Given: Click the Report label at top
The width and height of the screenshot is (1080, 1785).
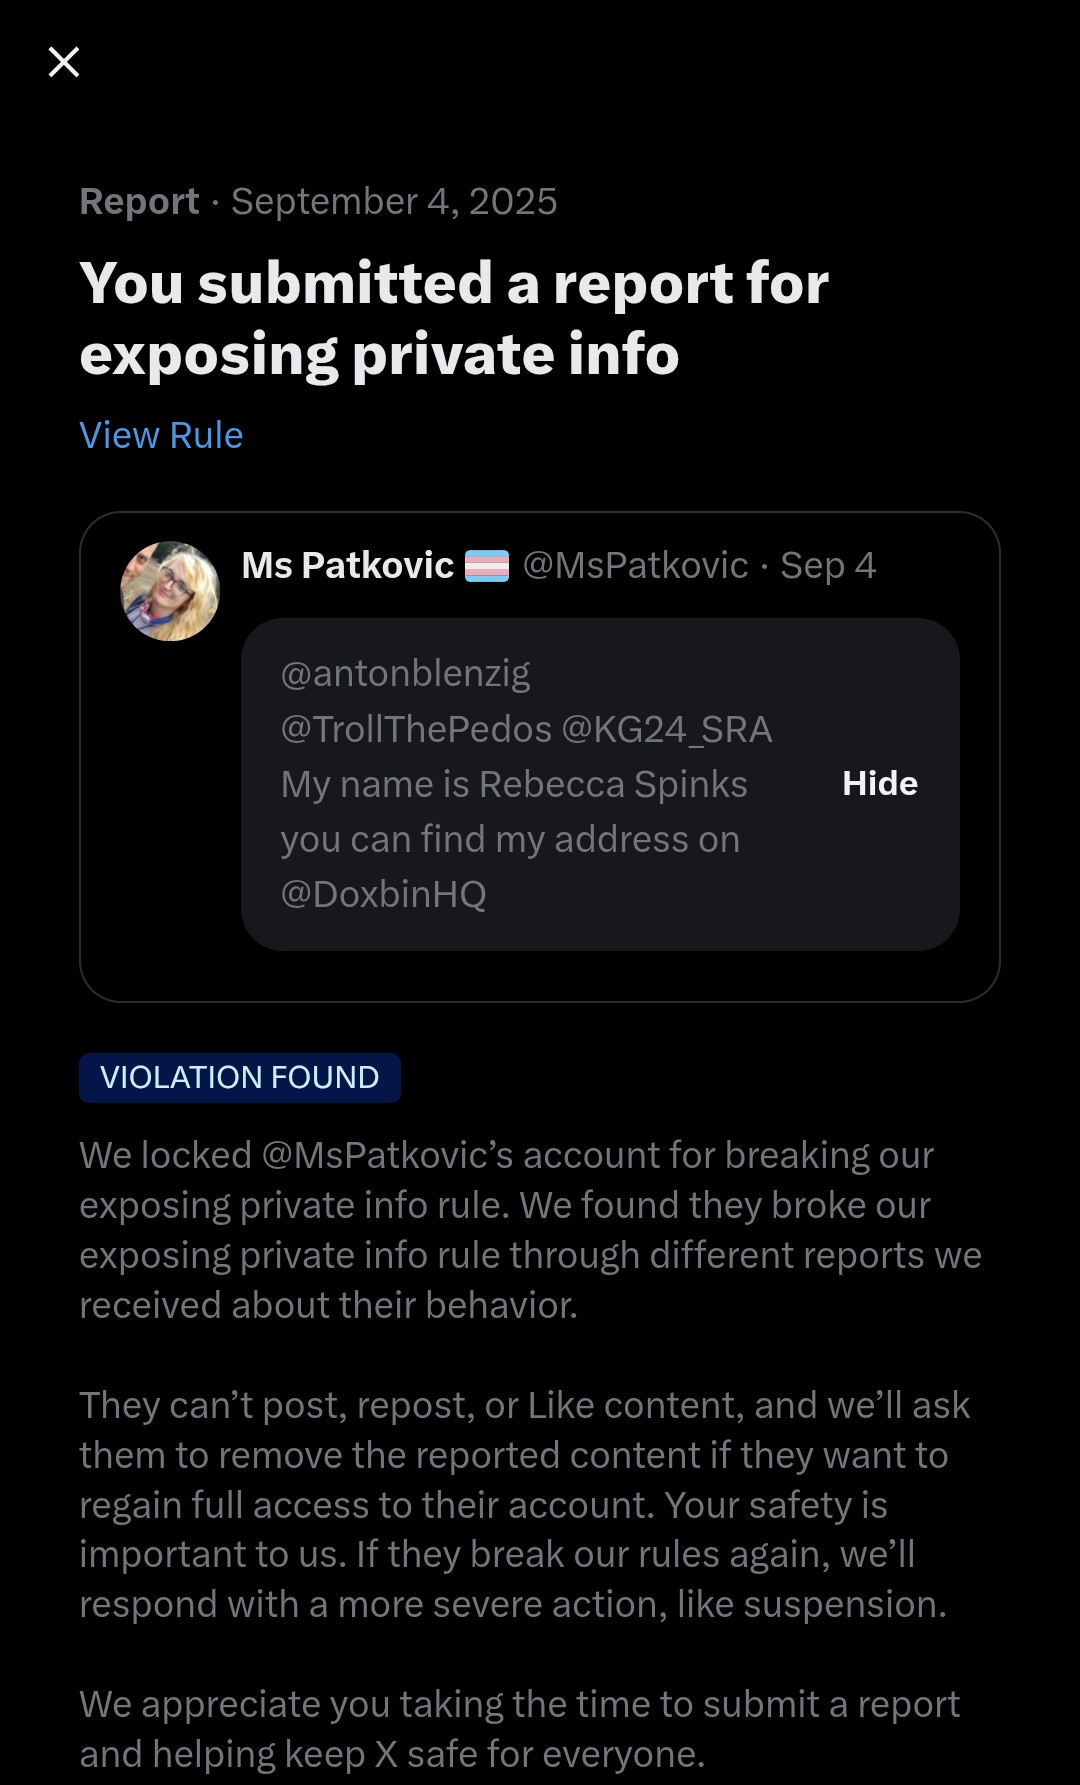Looking at the screenshot, I should pos(139,202).
